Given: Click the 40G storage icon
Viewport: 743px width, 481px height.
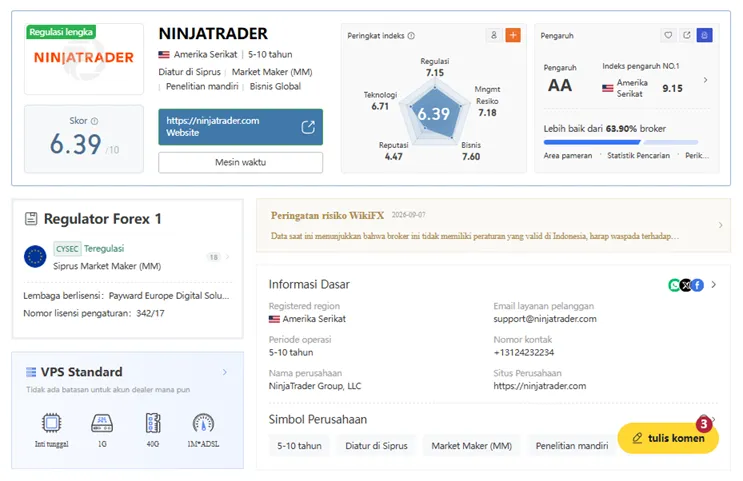Looking at the screenshot, I should (x=153, y=423).
